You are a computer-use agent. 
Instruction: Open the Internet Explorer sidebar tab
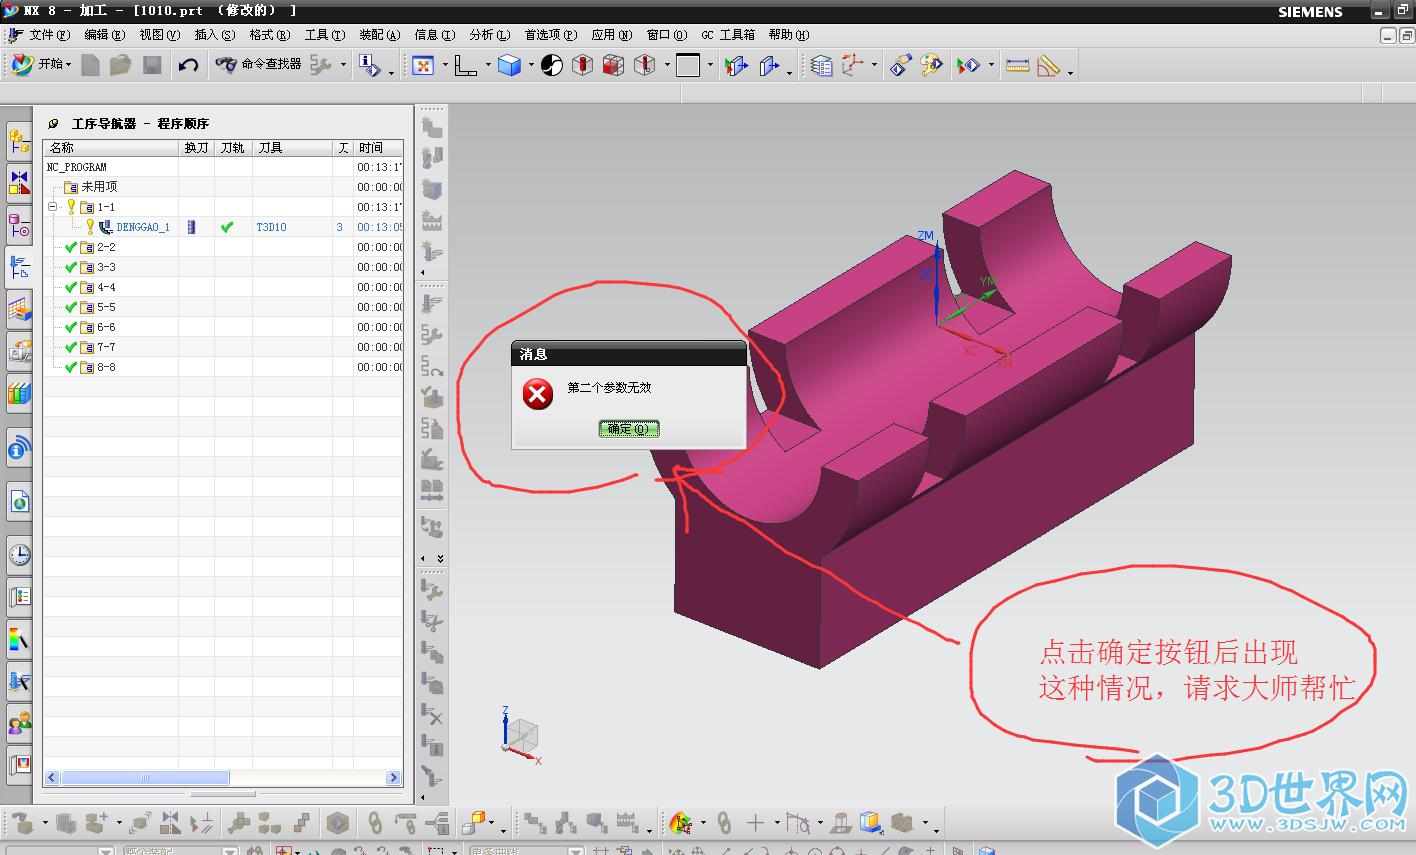(19, 501)
